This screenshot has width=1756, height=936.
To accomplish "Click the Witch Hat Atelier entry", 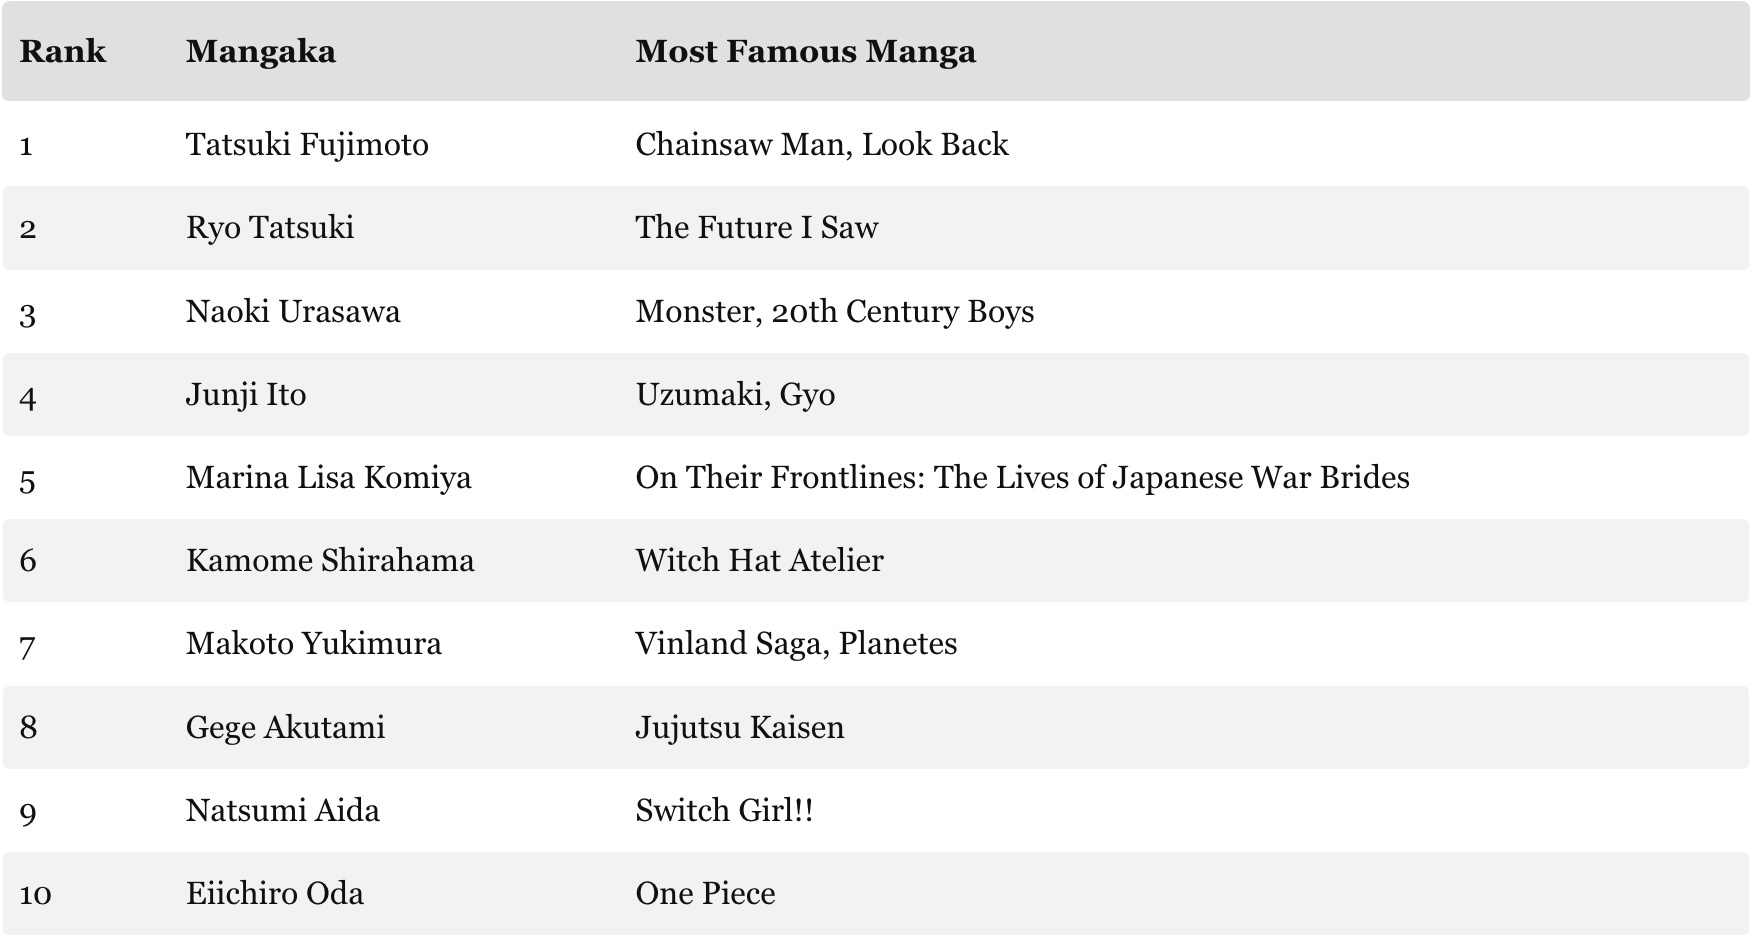I will [x=759, y=561].
